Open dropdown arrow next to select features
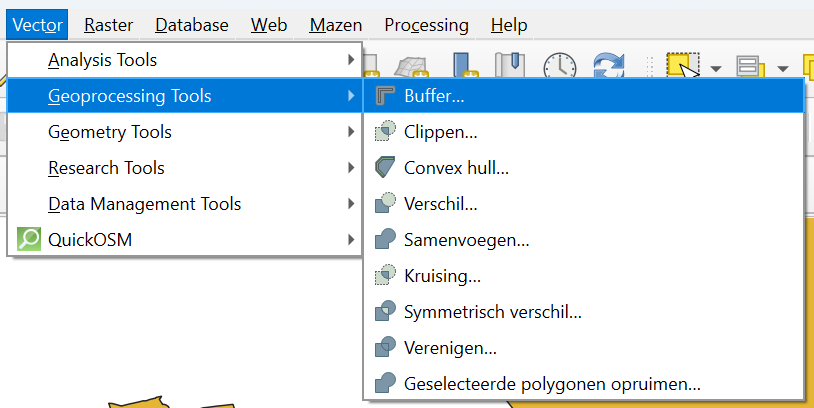Screen dimensions: 814x408 716,69
